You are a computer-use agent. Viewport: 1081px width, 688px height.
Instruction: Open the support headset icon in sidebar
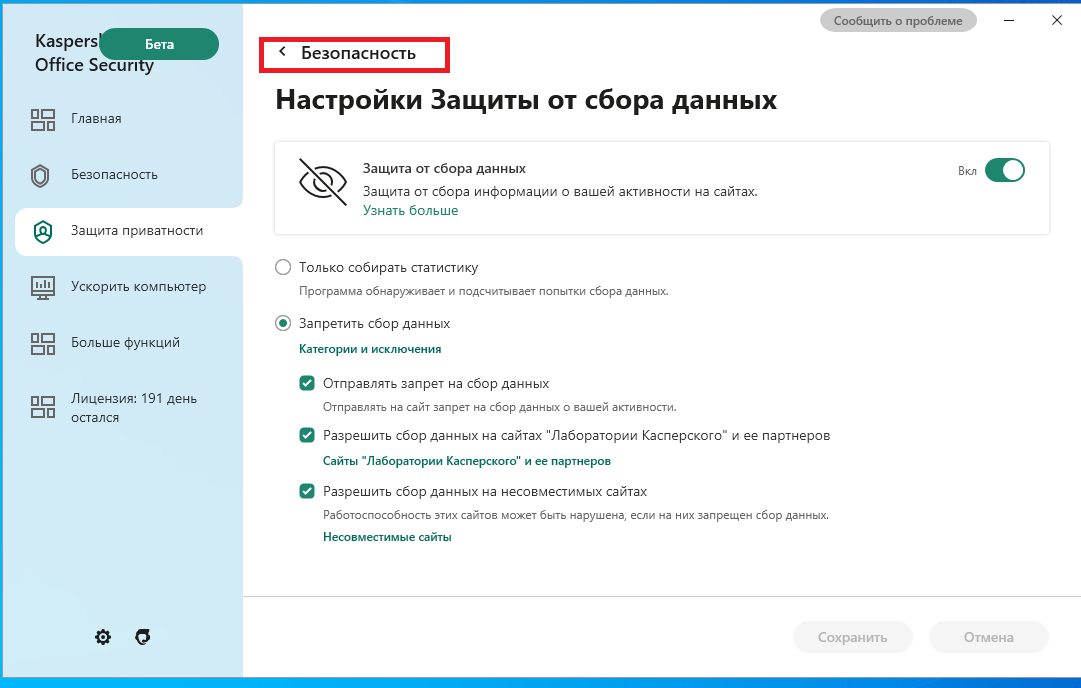[x=143, y=637]
